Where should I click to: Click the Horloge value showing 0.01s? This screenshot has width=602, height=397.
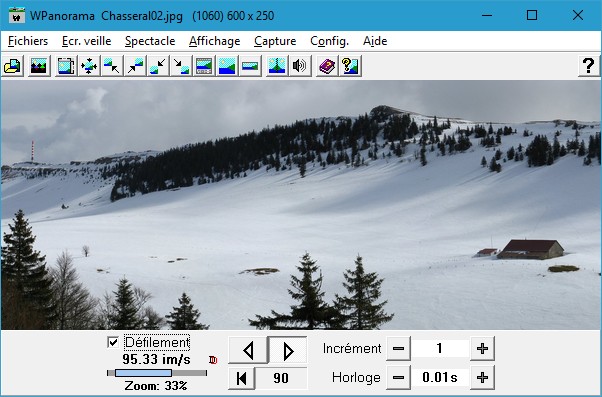(x=440, y=377)
